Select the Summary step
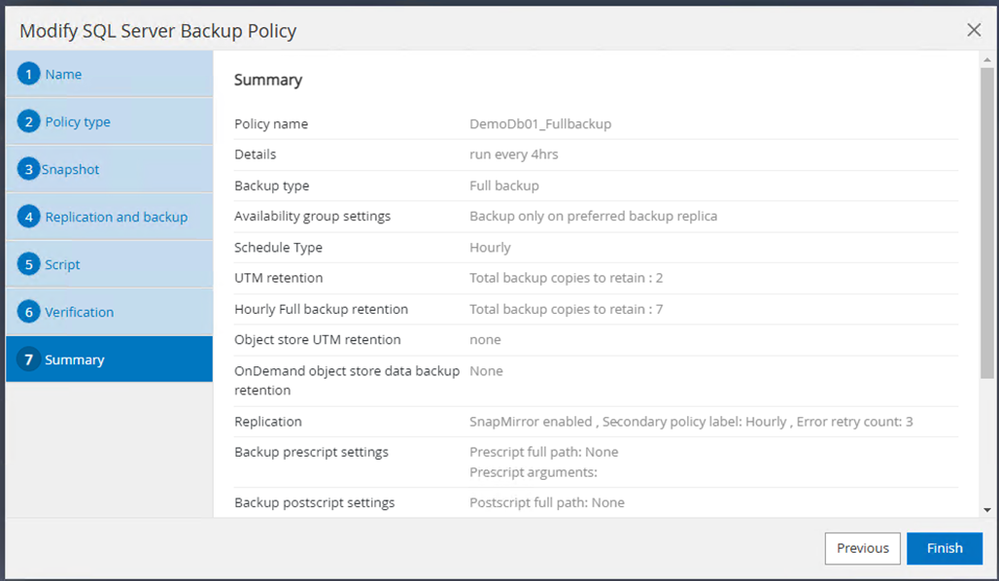 coord(75,360)
